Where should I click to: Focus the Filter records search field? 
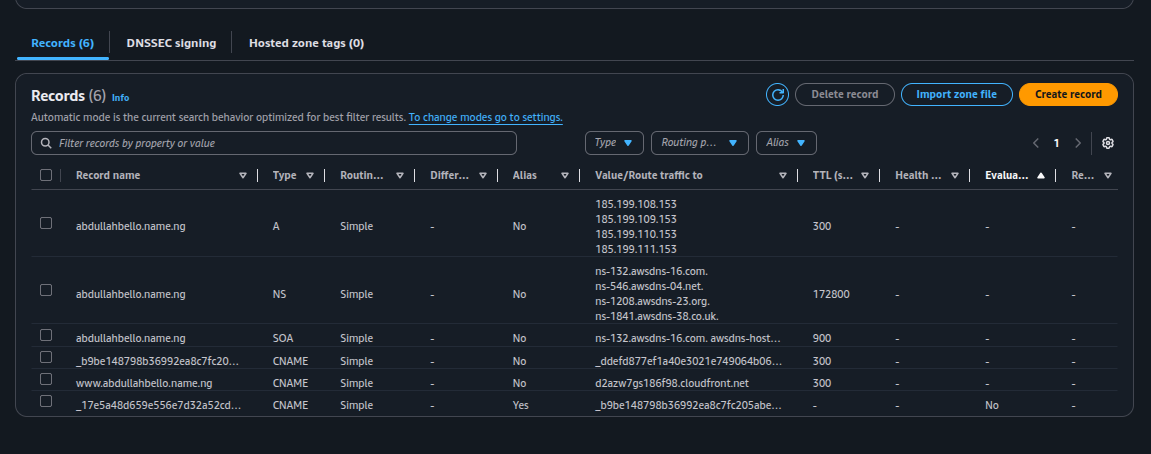click(274, 143)
